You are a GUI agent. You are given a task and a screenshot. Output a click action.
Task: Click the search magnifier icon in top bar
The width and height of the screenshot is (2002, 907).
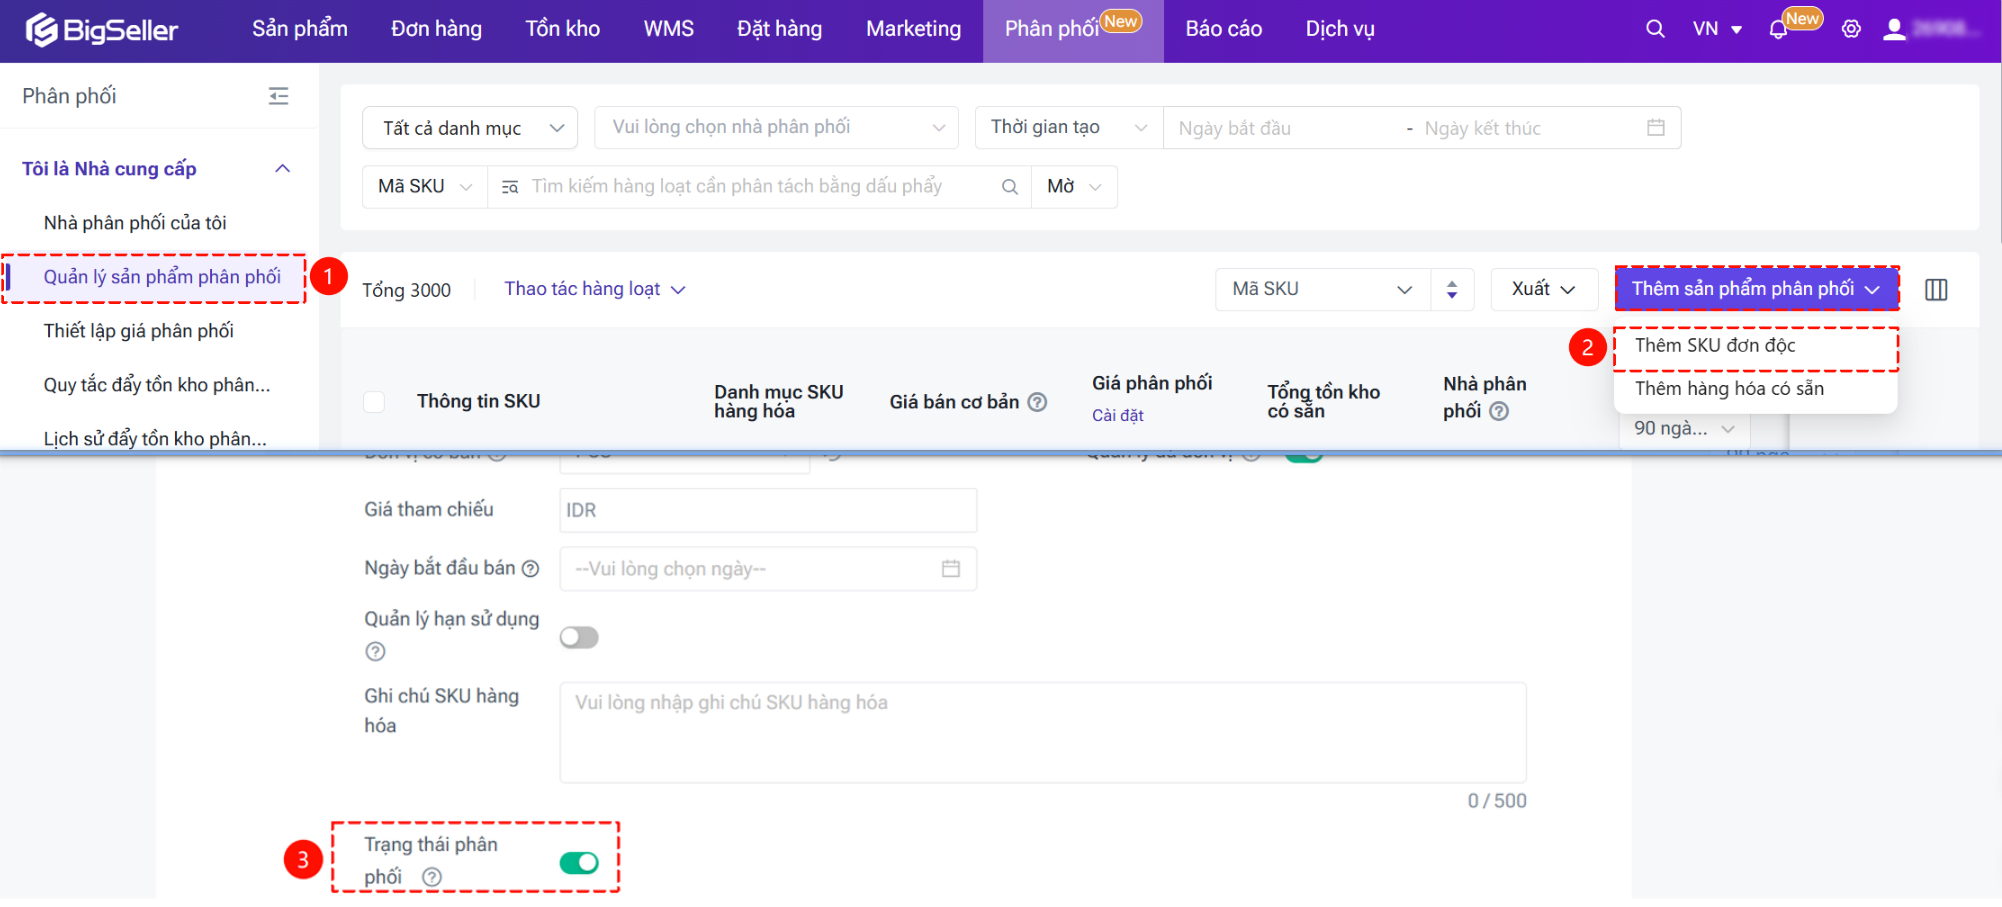tap(1655, 29)
